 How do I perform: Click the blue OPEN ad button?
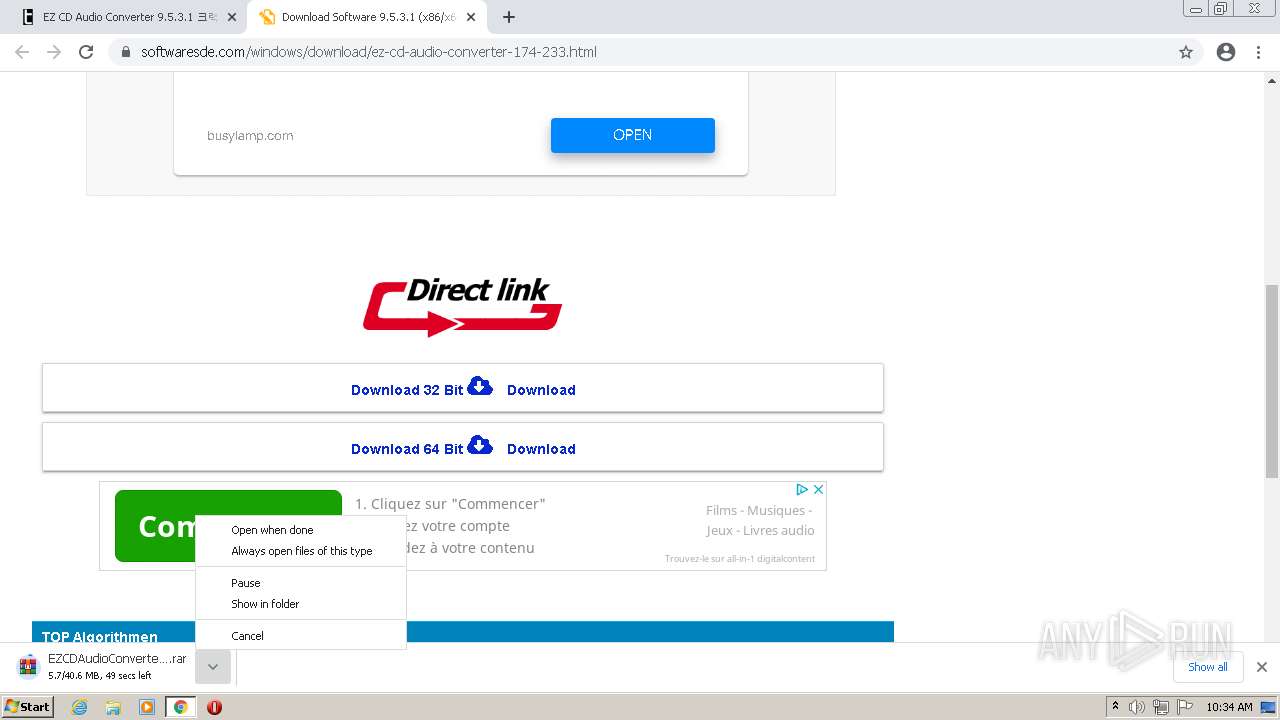click(x=633, y=135)
